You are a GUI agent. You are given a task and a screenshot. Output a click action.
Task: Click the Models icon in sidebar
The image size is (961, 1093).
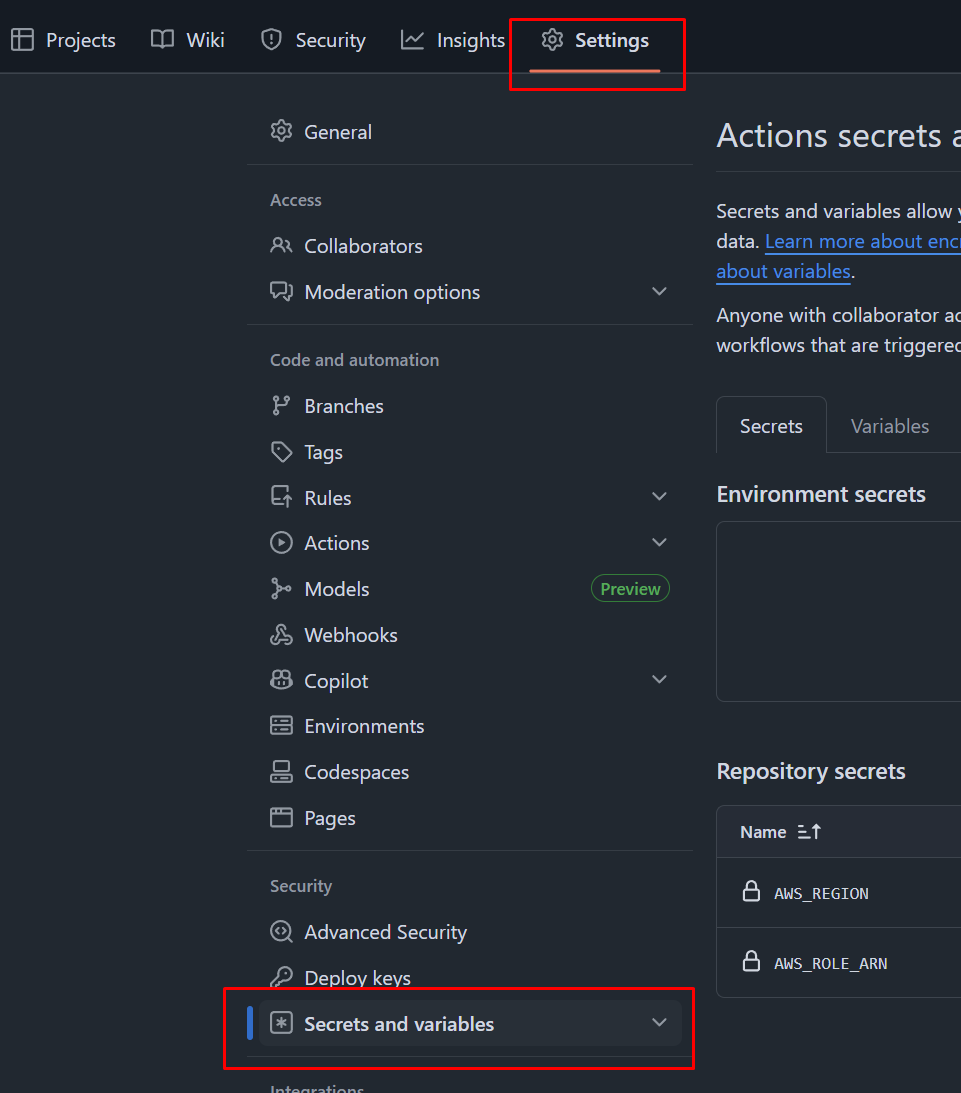[x=281, y=589]
